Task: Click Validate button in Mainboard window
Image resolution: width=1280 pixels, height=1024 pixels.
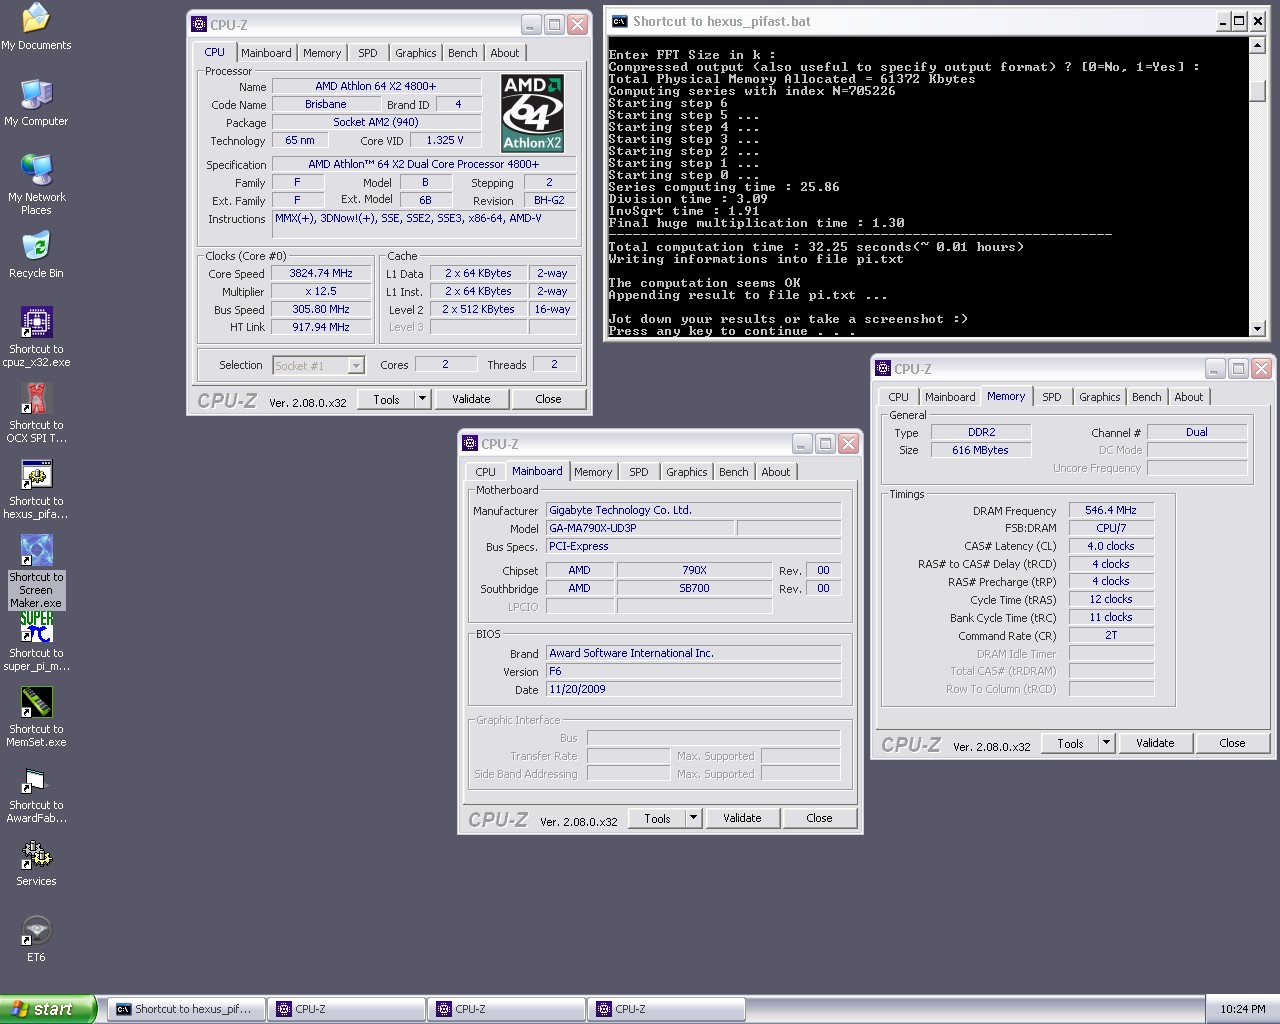Action: (742, 818)
